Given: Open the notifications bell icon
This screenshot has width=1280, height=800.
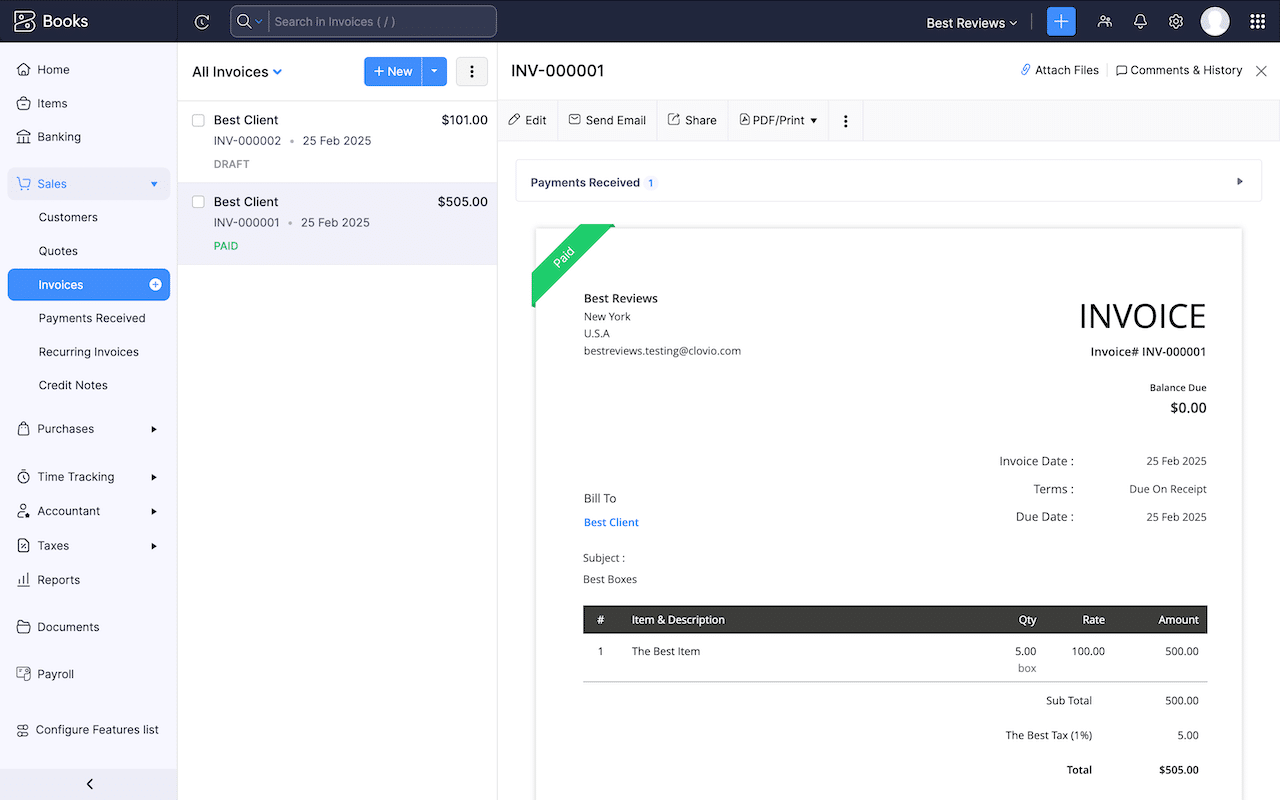Looking at the screenshot, I should point(1140,21).
